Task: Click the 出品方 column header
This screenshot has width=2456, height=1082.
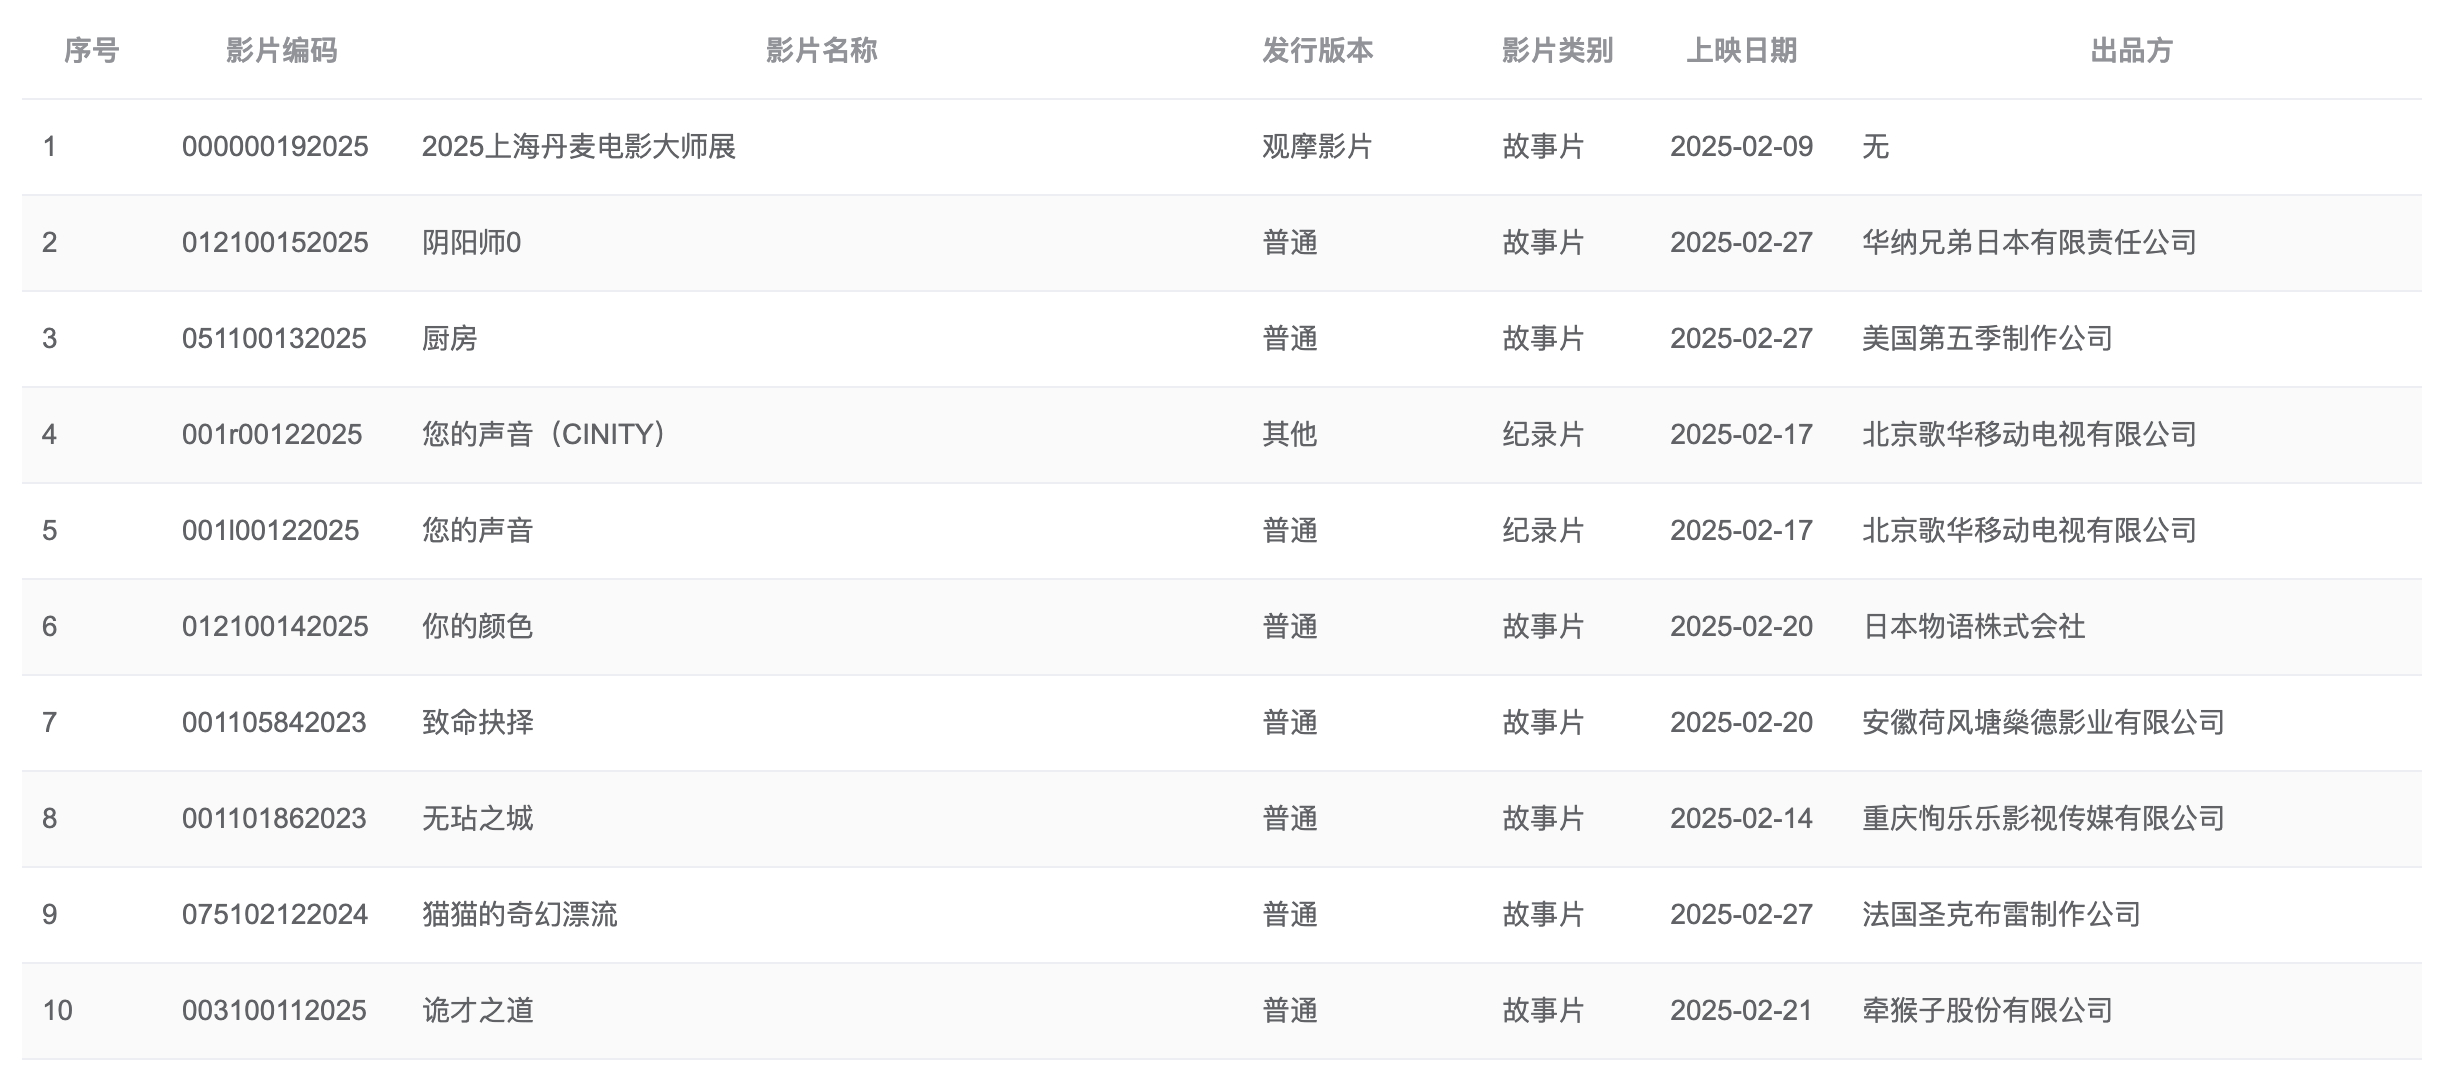Action: [2131, 50]
